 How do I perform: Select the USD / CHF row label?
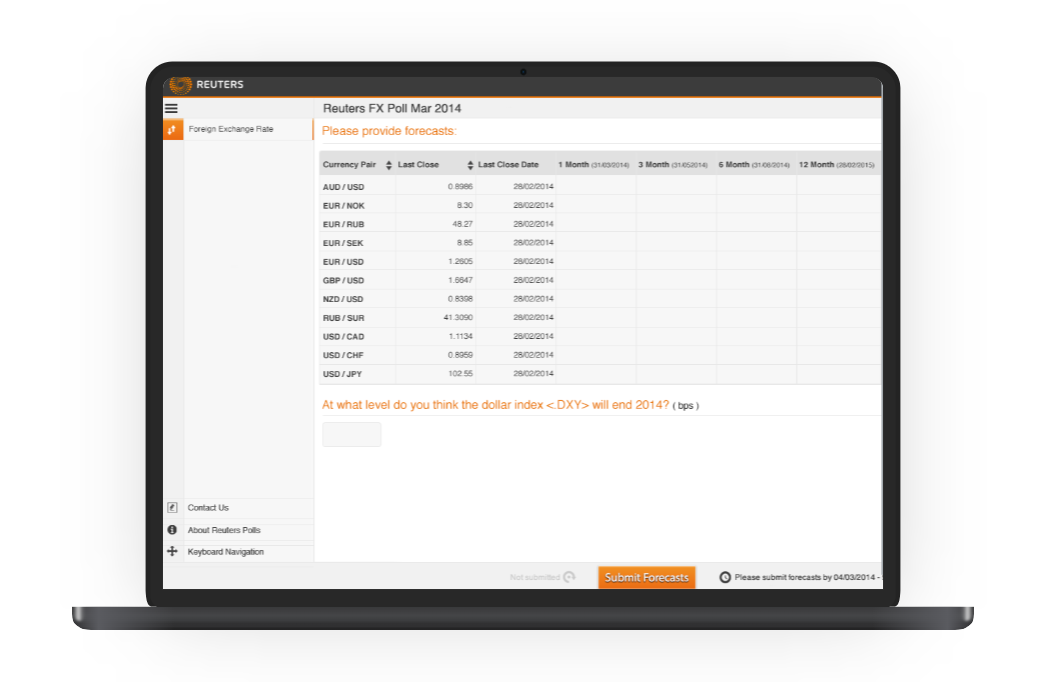point(343,355)
